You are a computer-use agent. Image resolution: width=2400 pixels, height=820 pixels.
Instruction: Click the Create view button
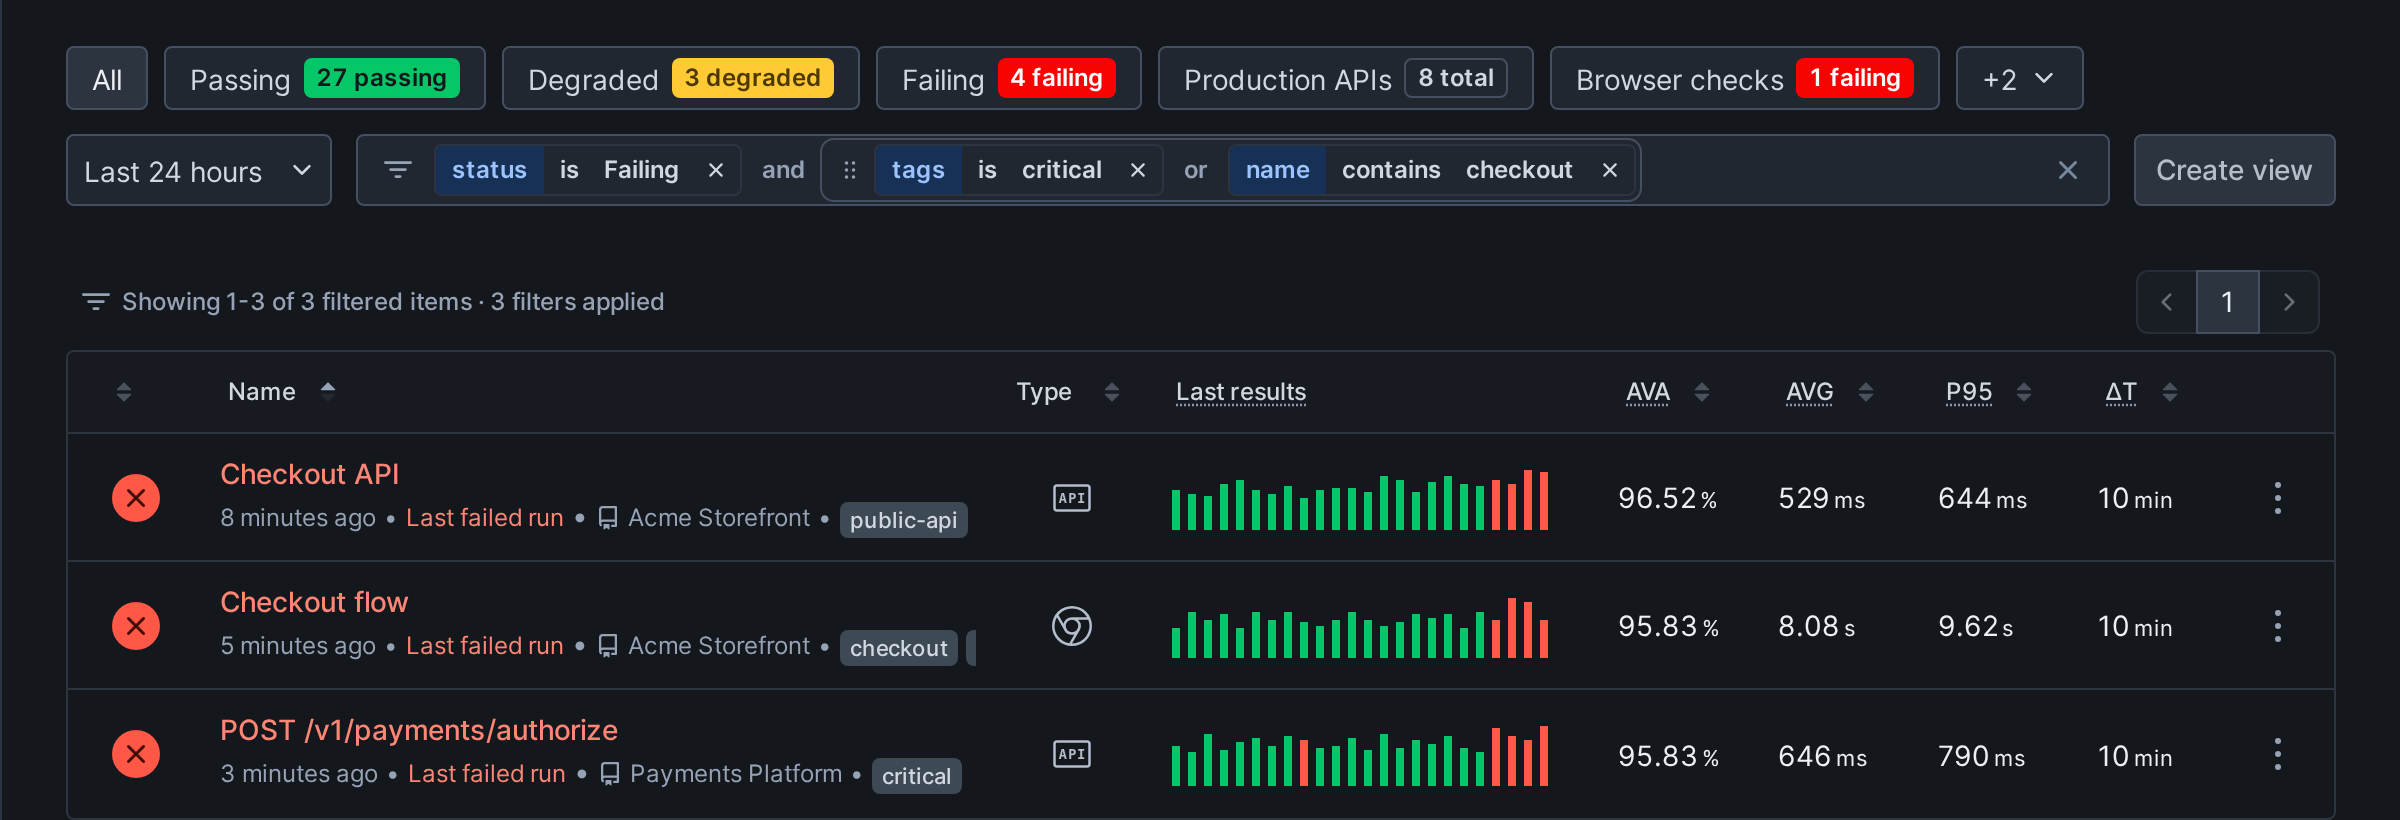coord(2234,171)
